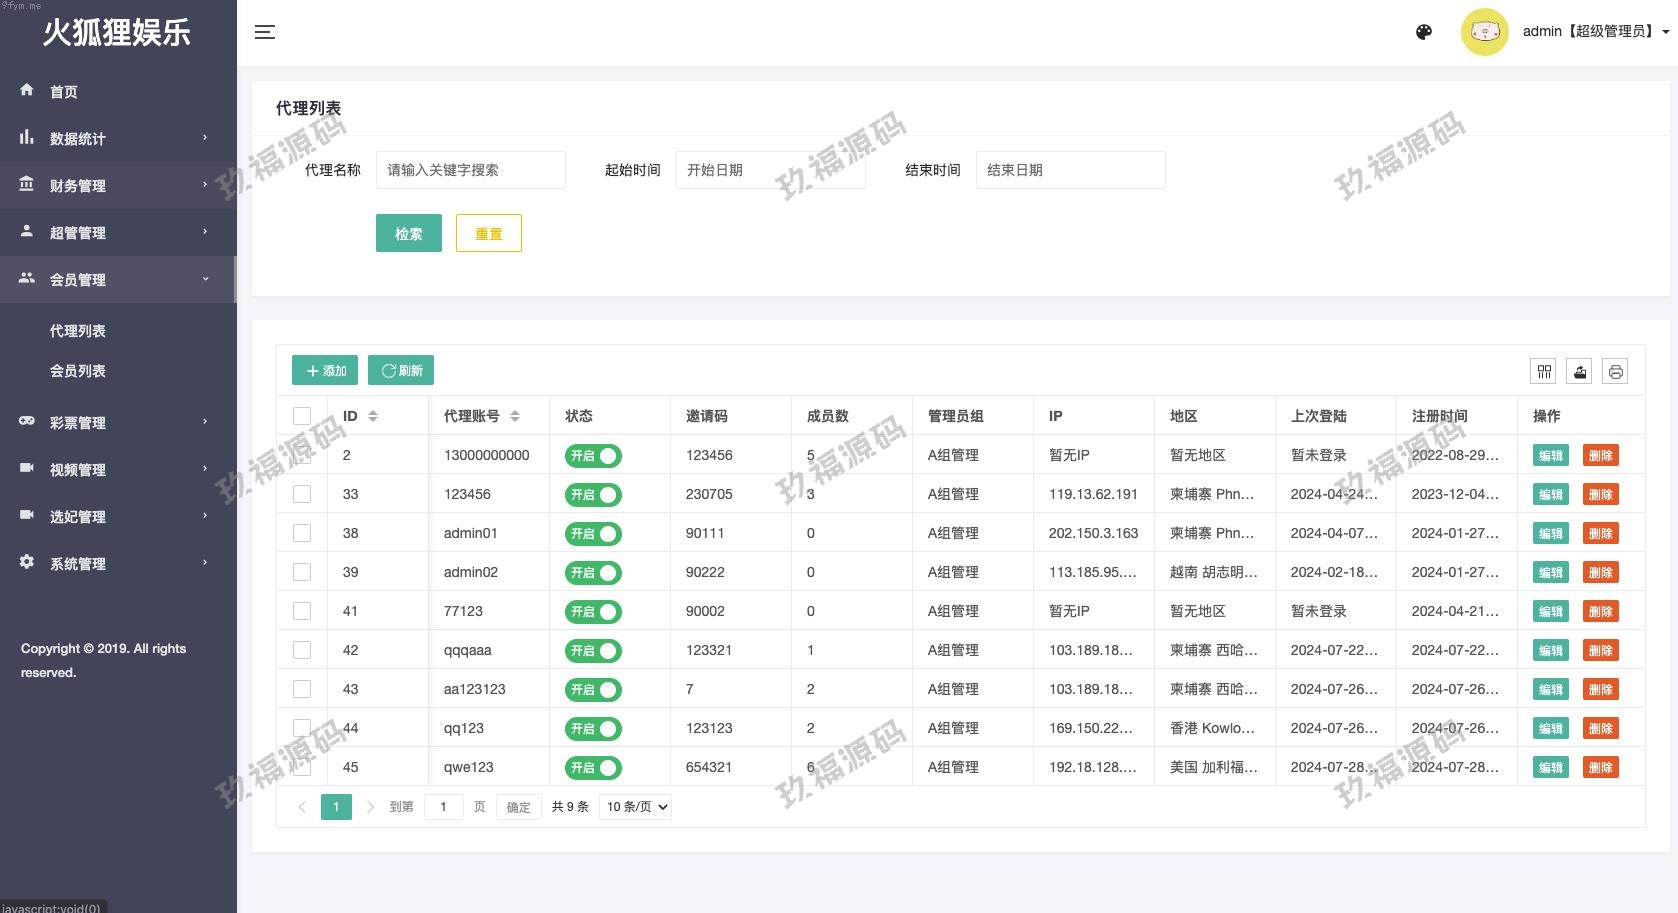This screenshot has width=1678, height=913.
Task: Click the 检索 search button
Action: point(408,233)
